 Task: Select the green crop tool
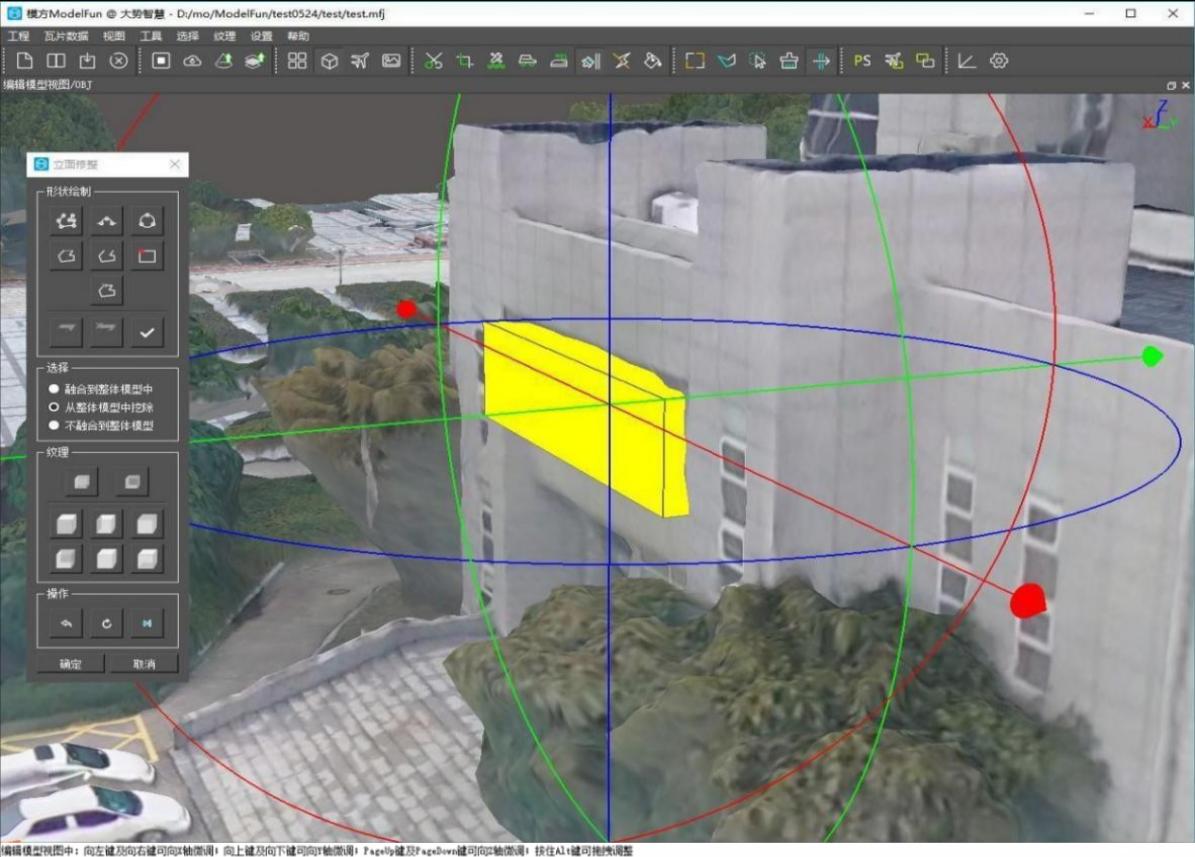tap(465, 61)
